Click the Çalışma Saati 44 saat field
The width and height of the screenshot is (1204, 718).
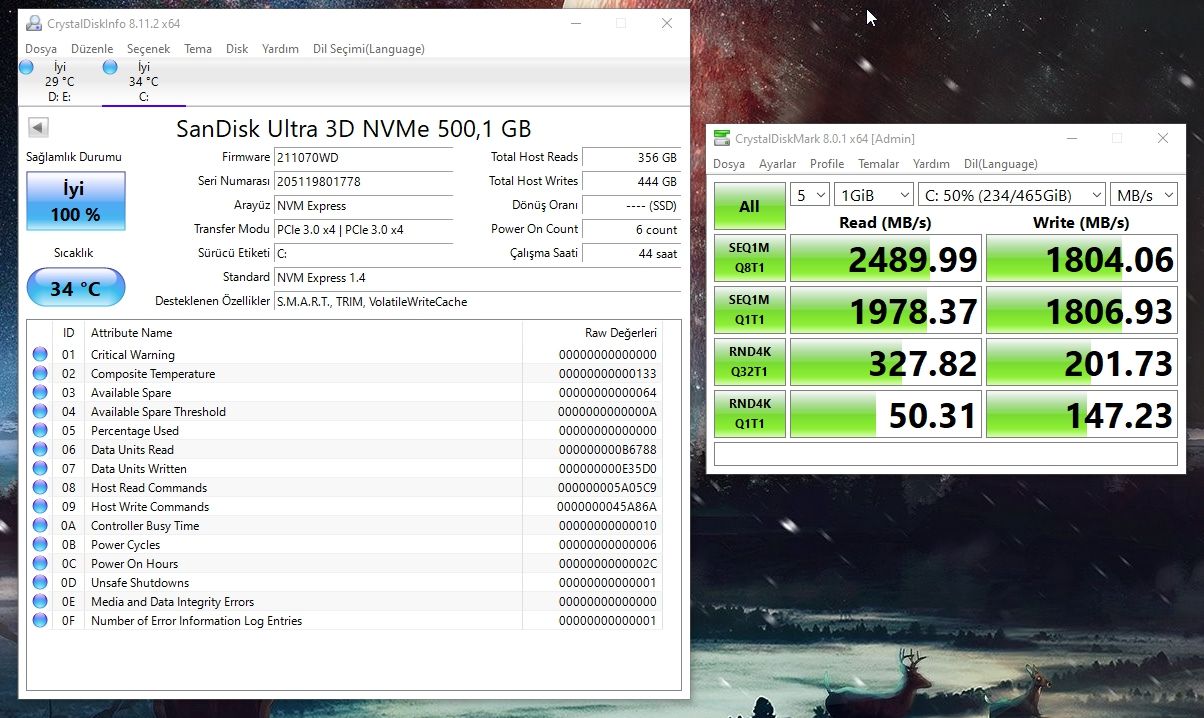(x=631, y=253)
